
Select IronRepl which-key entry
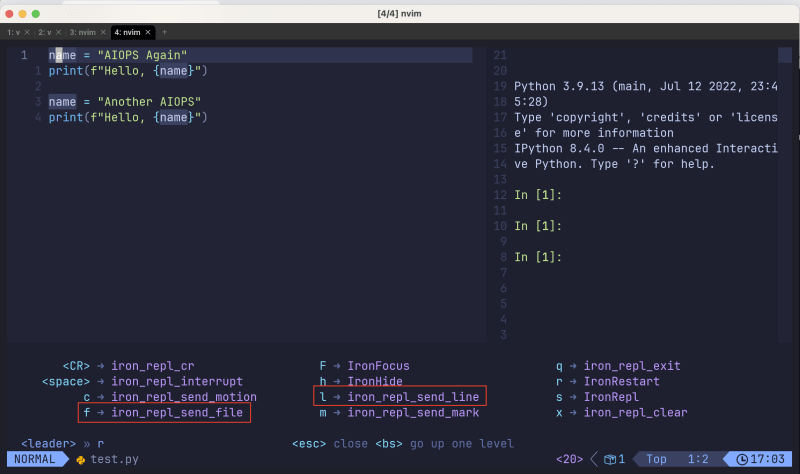tap(597, 397)
